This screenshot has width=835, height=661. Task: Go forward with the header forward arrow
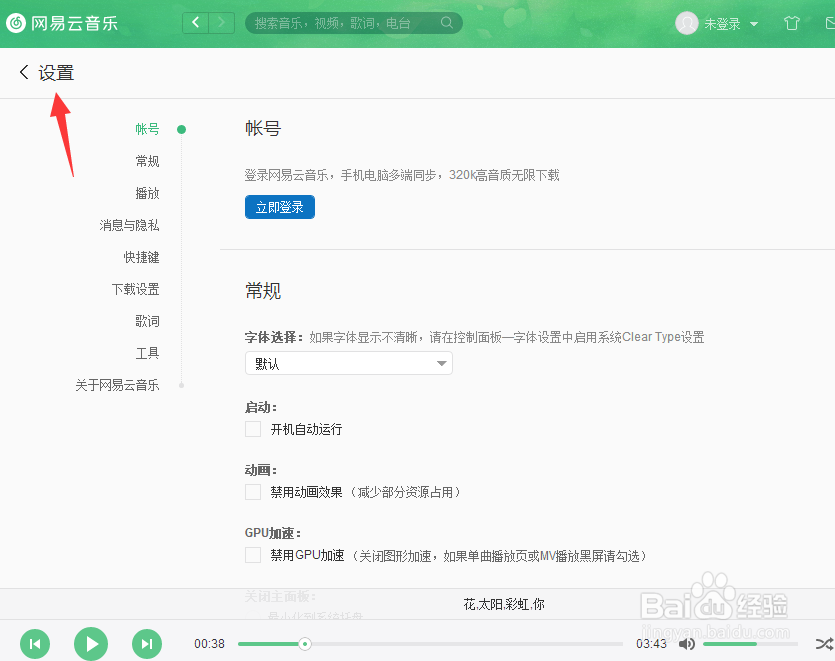(x=222, y=22)
